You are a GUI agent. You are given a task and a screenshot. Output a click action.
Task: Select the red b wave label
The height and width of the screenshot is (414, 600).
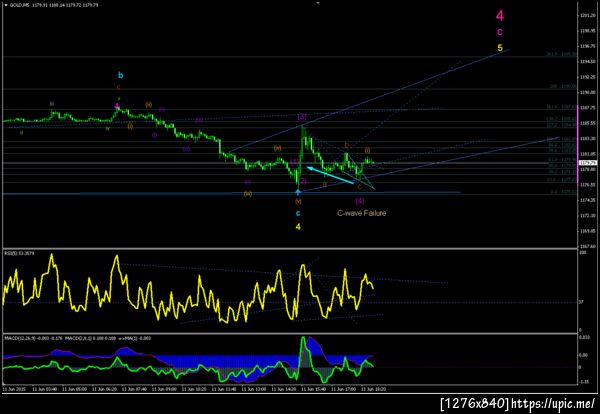(347, 145)
